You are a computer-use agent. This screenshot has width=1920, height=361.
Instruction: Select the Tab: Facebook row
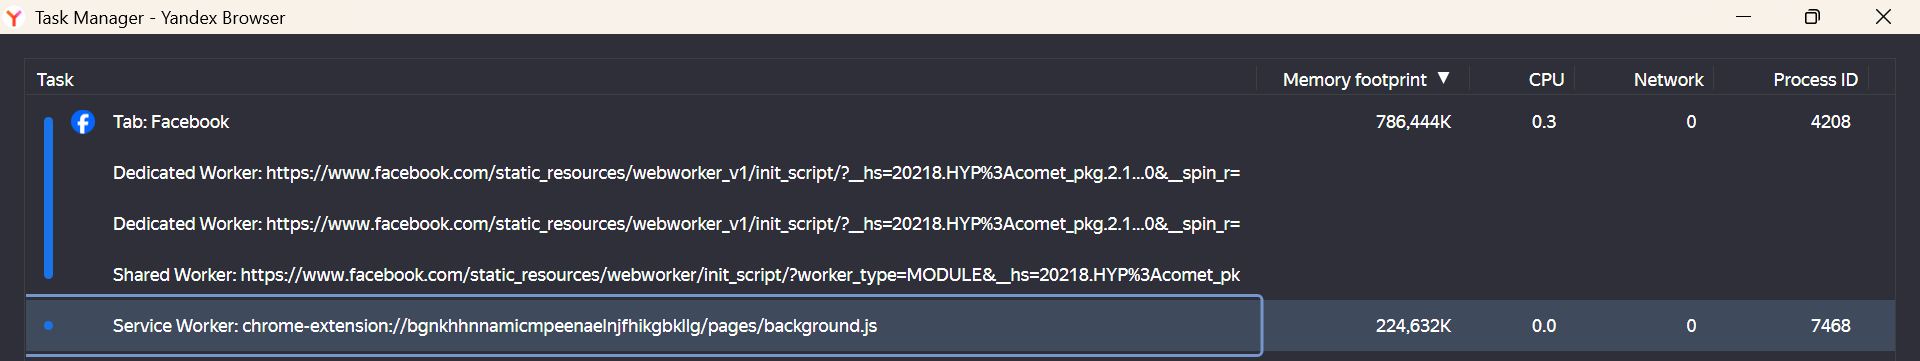click(x=960, y=122)
